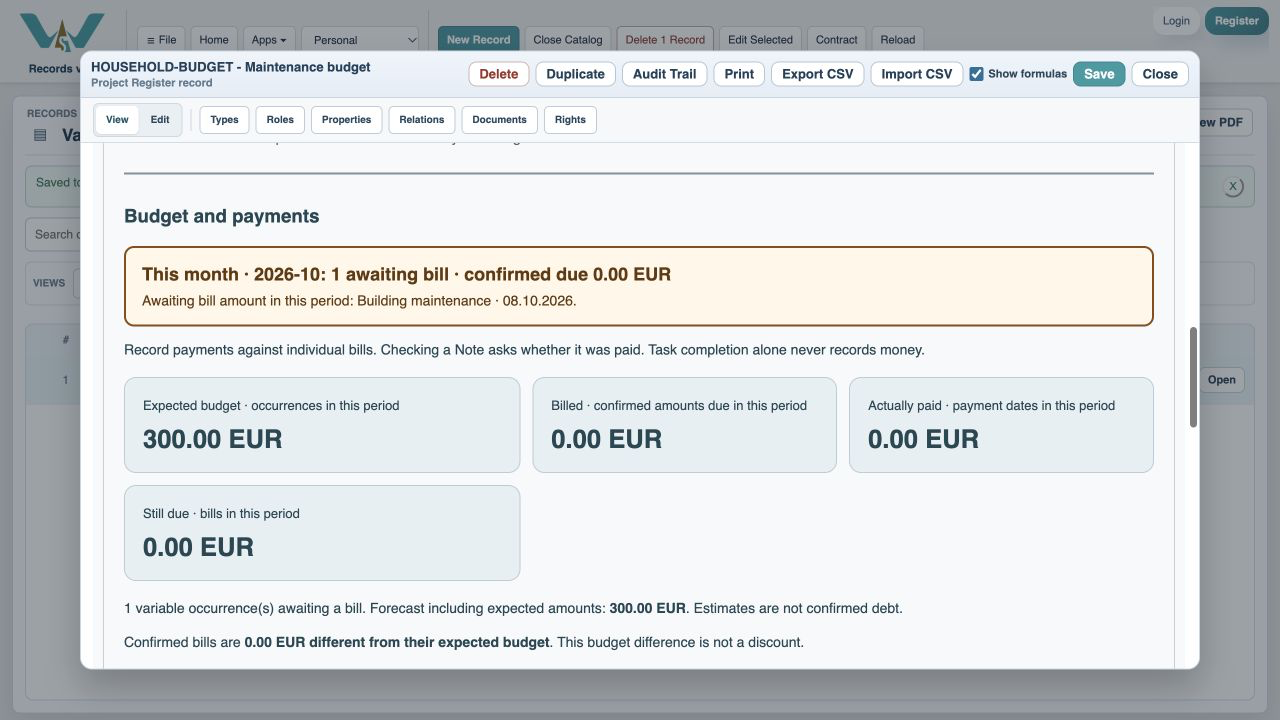Viewport: 1280px width, 720px height.
Task: Duplicate the Maintenance budget record
Action: [576, 74]
